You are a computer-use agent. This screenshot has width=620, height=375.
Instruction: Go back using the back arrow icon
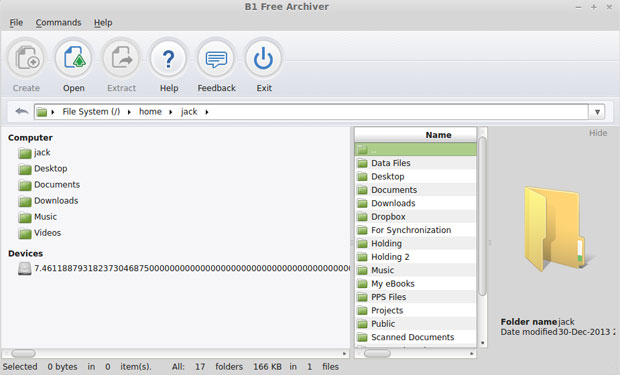coord(22,112)
